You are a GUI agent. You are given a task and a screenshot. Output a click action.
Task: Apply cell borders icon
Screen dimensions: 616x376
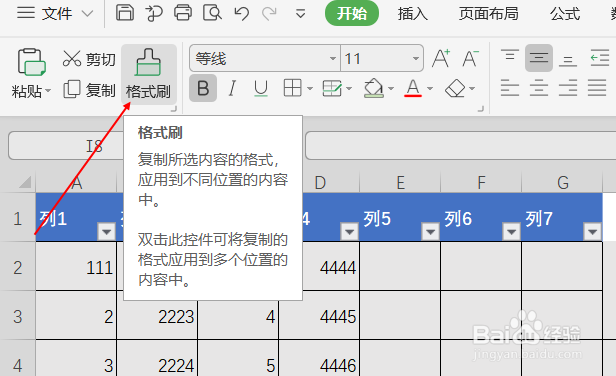(293, 88)
